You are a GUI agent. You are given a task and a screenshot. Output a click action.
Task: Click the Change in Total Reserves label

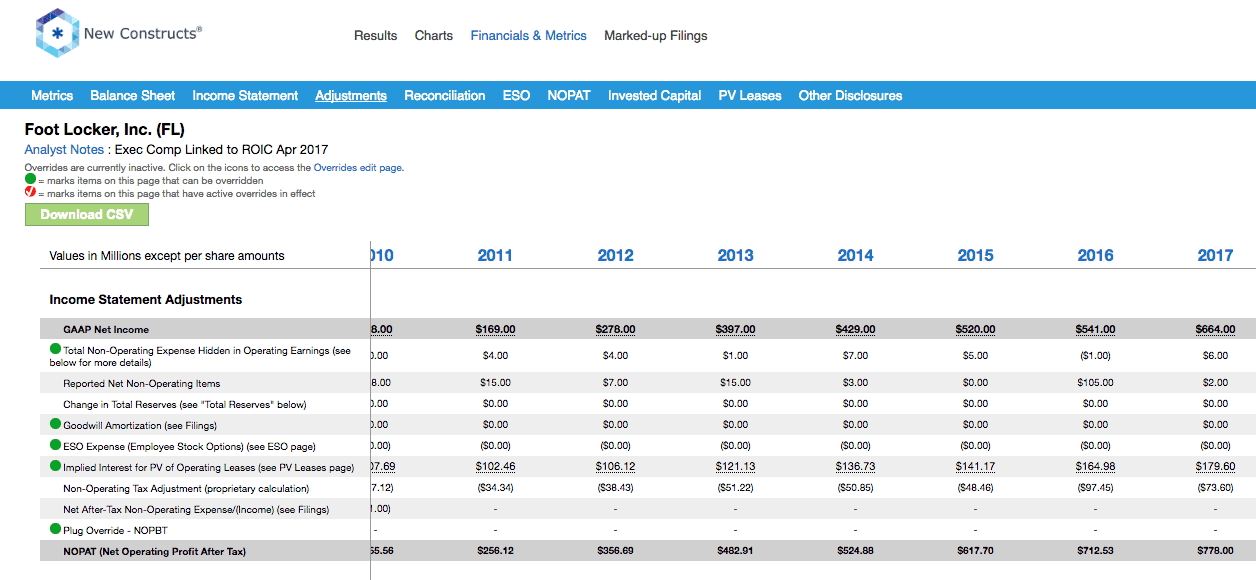click(185, 404)
